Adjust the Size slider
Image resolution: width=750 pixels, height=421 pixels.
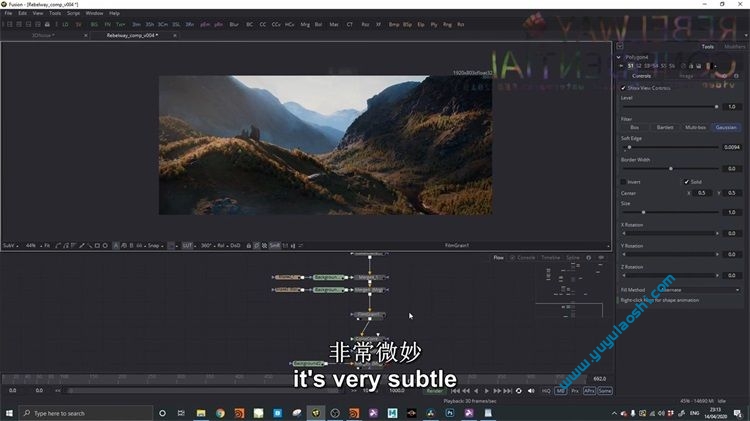click(x=671, y=212)
